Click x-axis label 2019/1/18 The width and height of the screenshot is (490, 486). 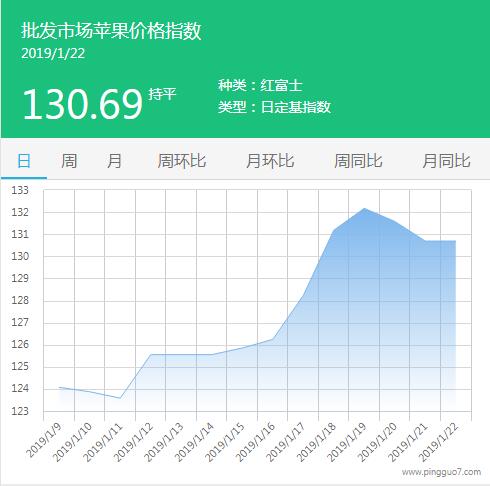click(317, 442)
